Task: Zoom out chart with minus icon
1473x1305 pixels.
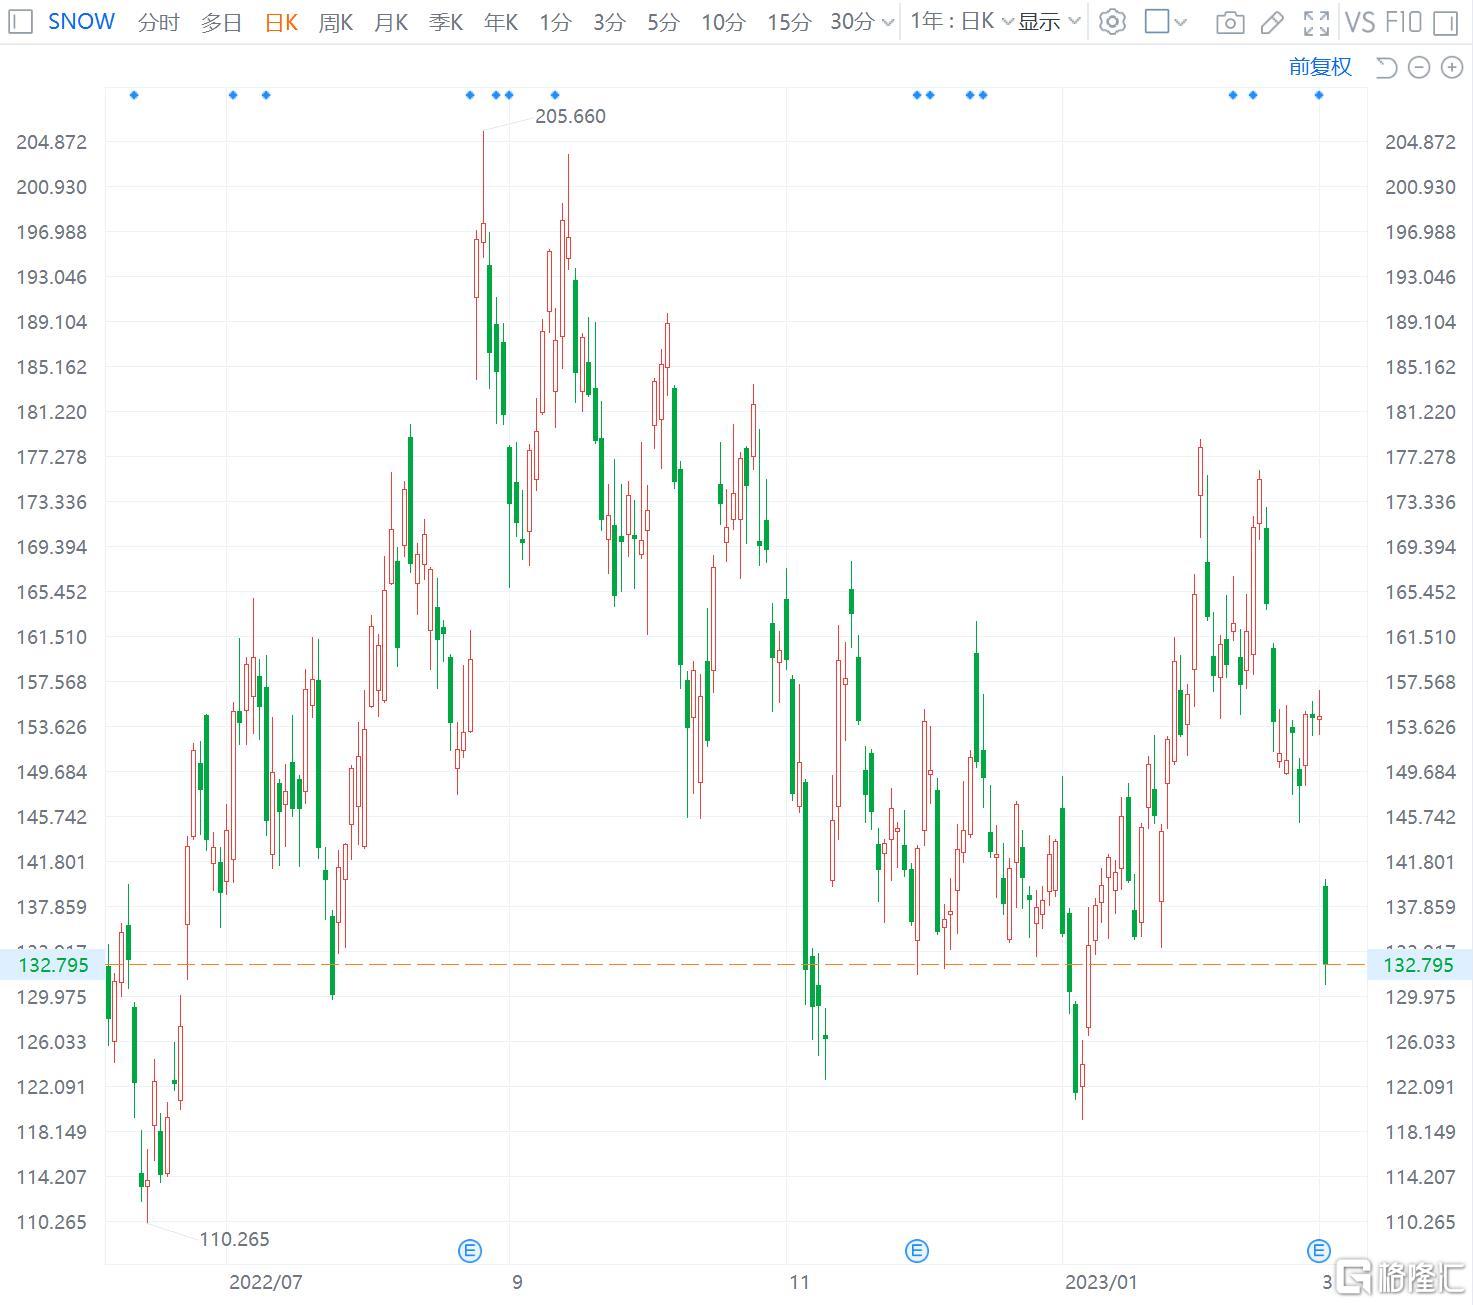Action: coord(1419,67)
